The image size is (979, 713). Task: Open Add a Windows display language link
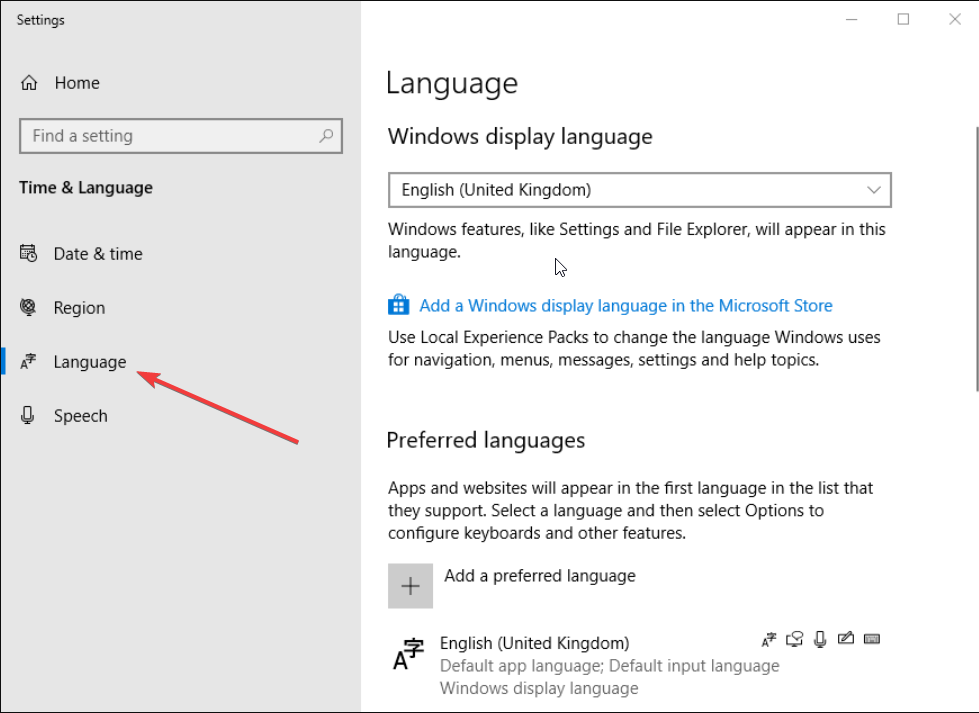(626, 305)
